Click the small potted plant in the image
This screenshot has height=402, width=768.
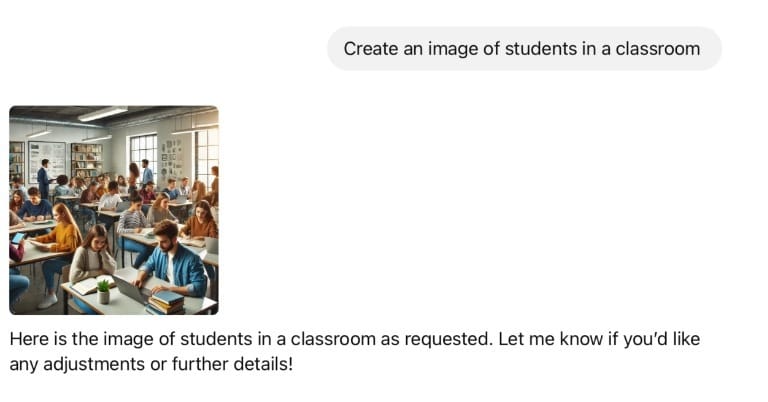click(103, 291)
